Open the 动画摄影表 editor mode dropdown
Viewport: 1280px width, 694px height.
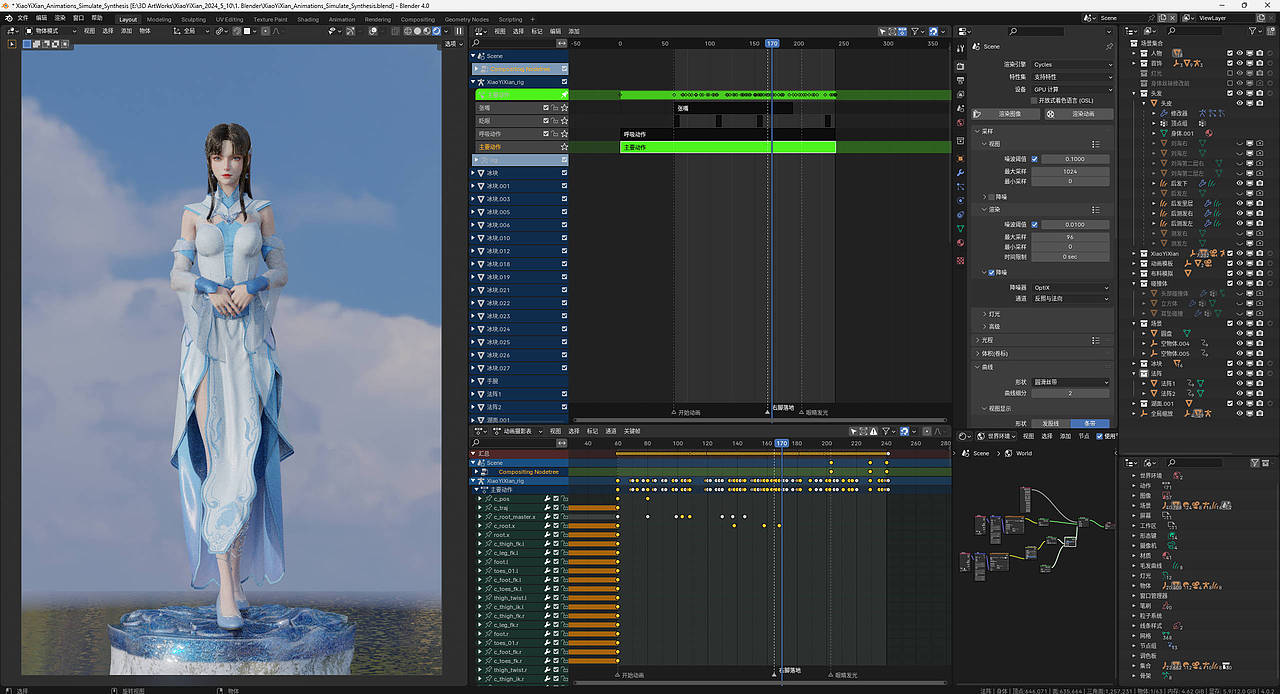[517, 431]
